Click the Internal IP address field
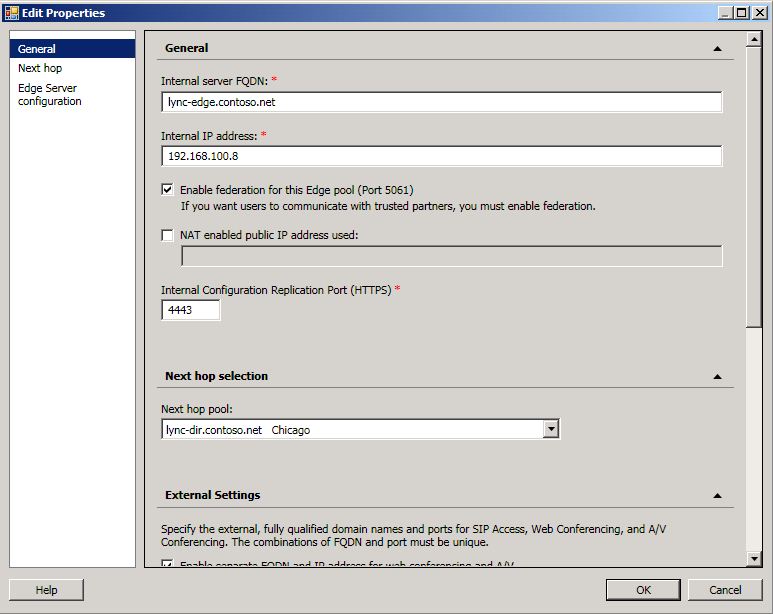The height and width of the screenshot is (614, 773). click(442, 156)
